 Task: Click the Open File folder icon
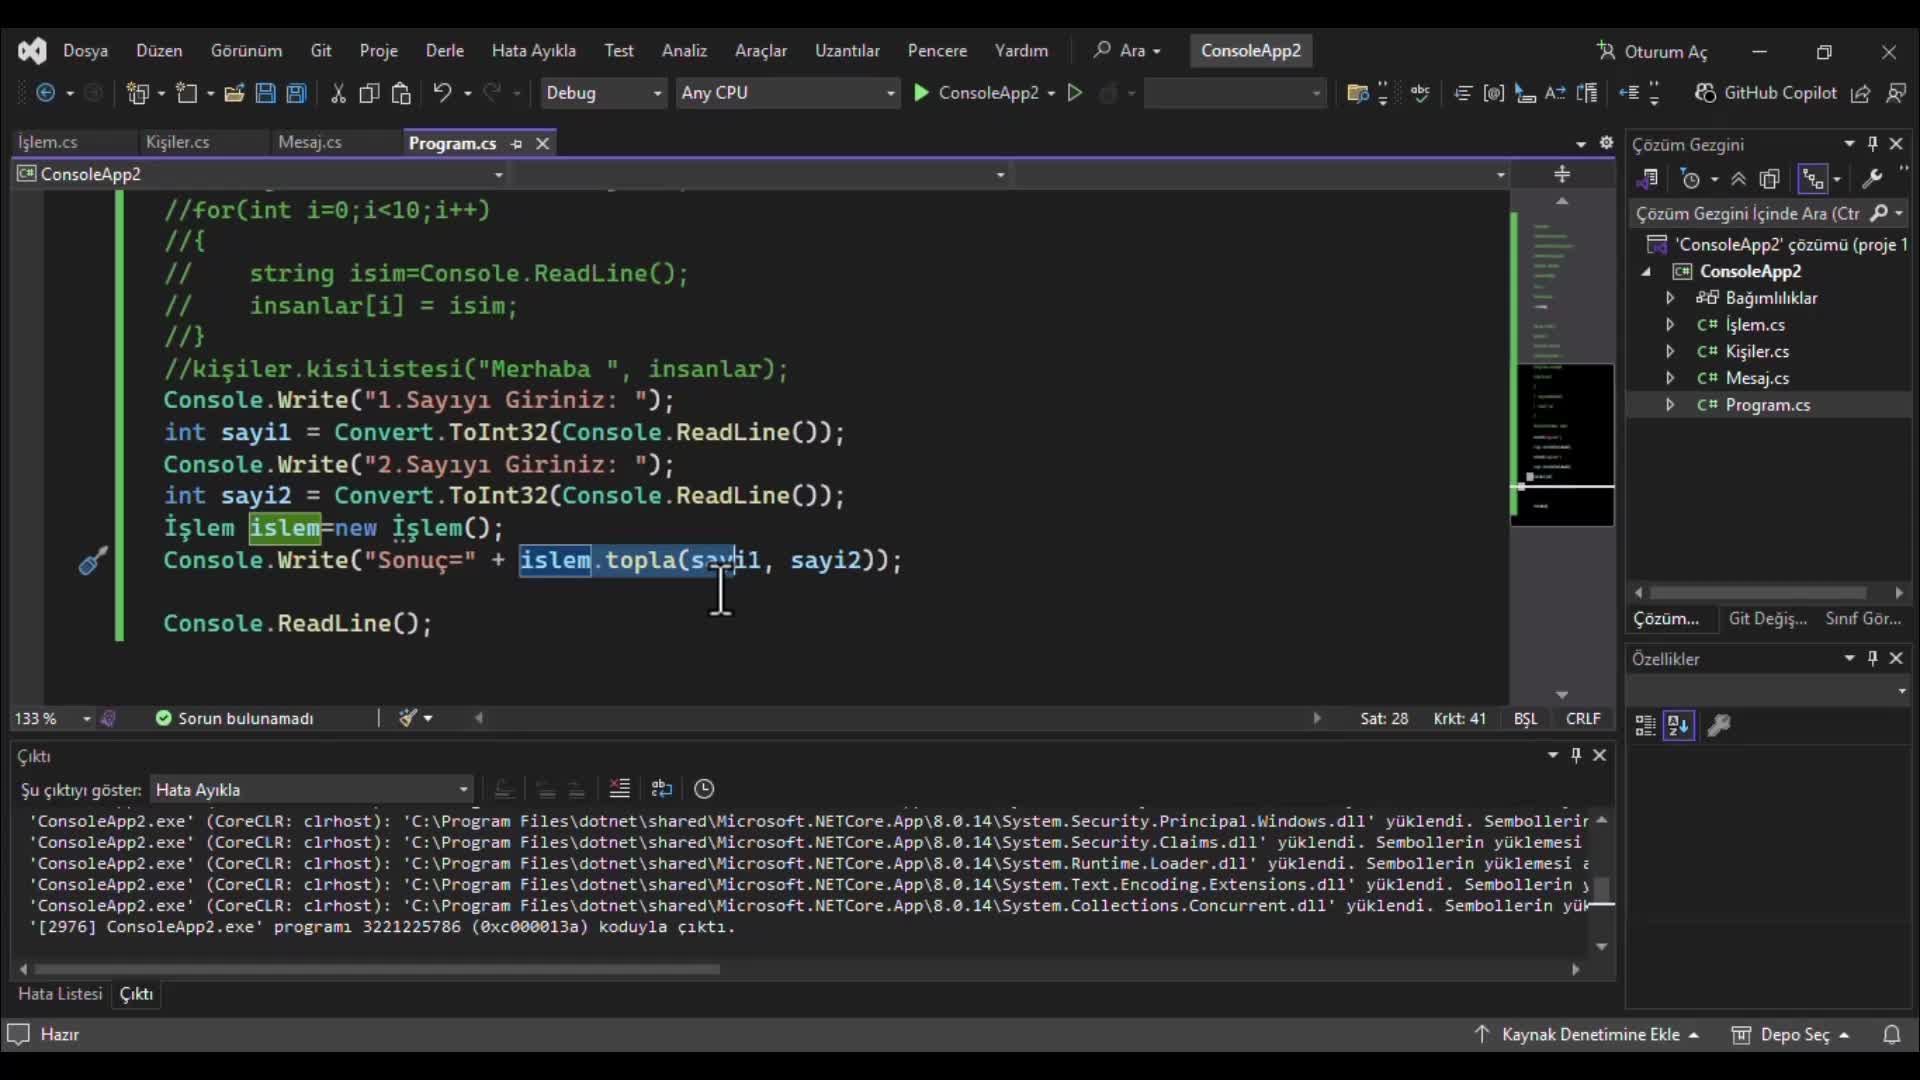tap(234, 93)
